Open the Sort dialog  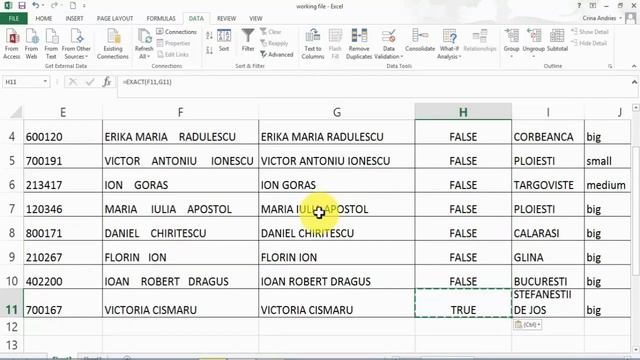pyautogui.click(x=224, y=41)
